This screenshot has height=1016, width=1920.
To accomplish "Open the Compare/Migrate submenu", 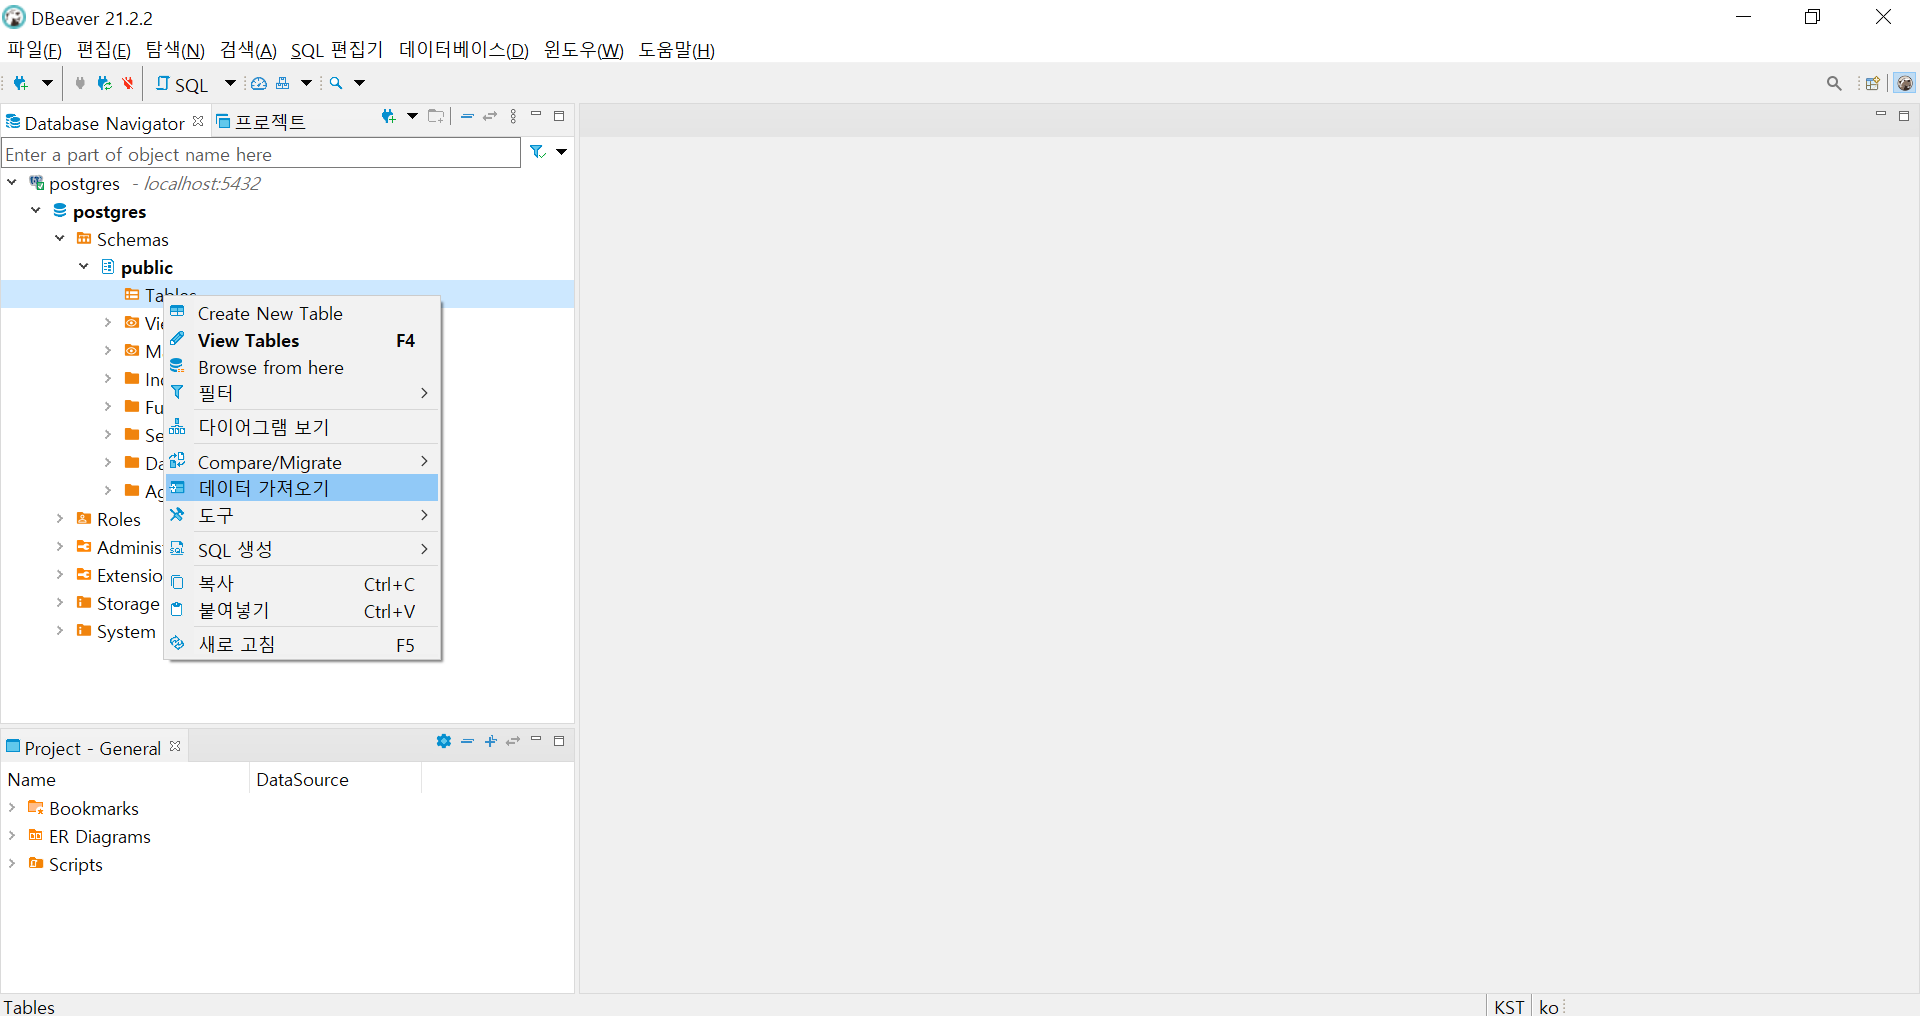I will click(x=302, y=462).
